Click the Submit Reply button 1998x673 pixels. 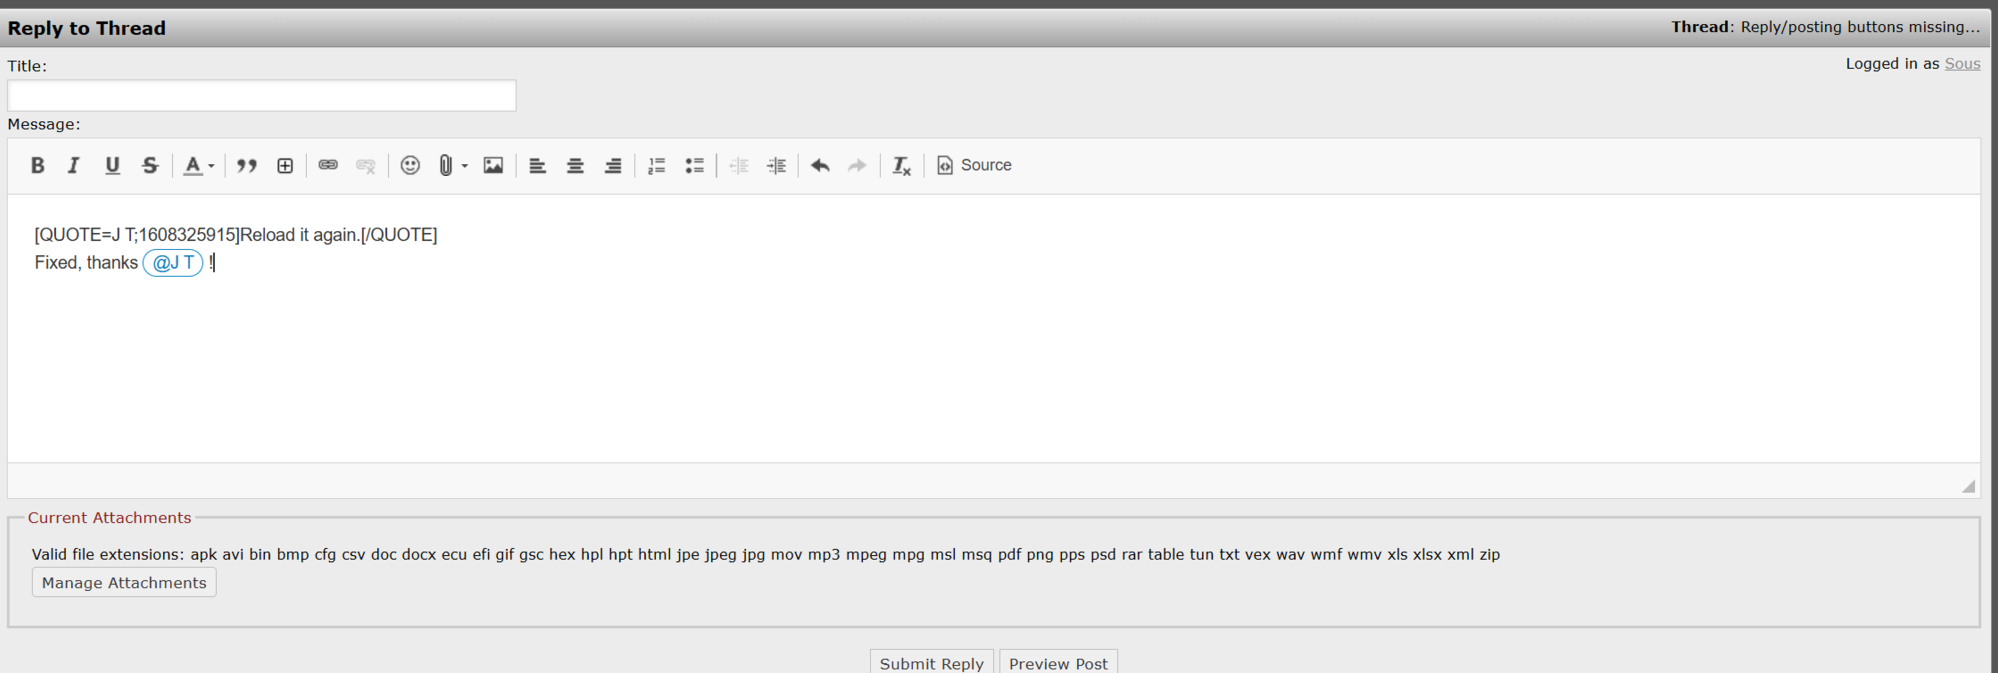point(931,663)
